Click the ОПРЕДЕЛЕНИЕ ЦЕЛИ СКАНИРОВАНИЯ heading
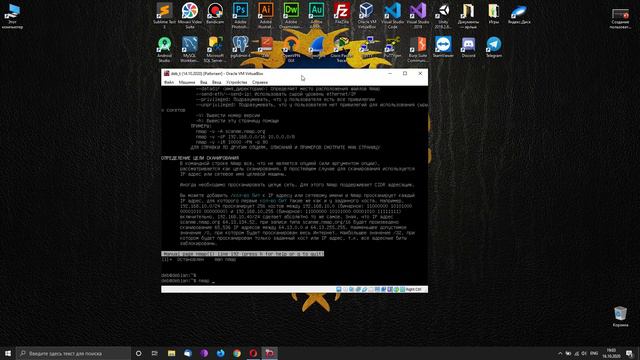 coord(200,158)
